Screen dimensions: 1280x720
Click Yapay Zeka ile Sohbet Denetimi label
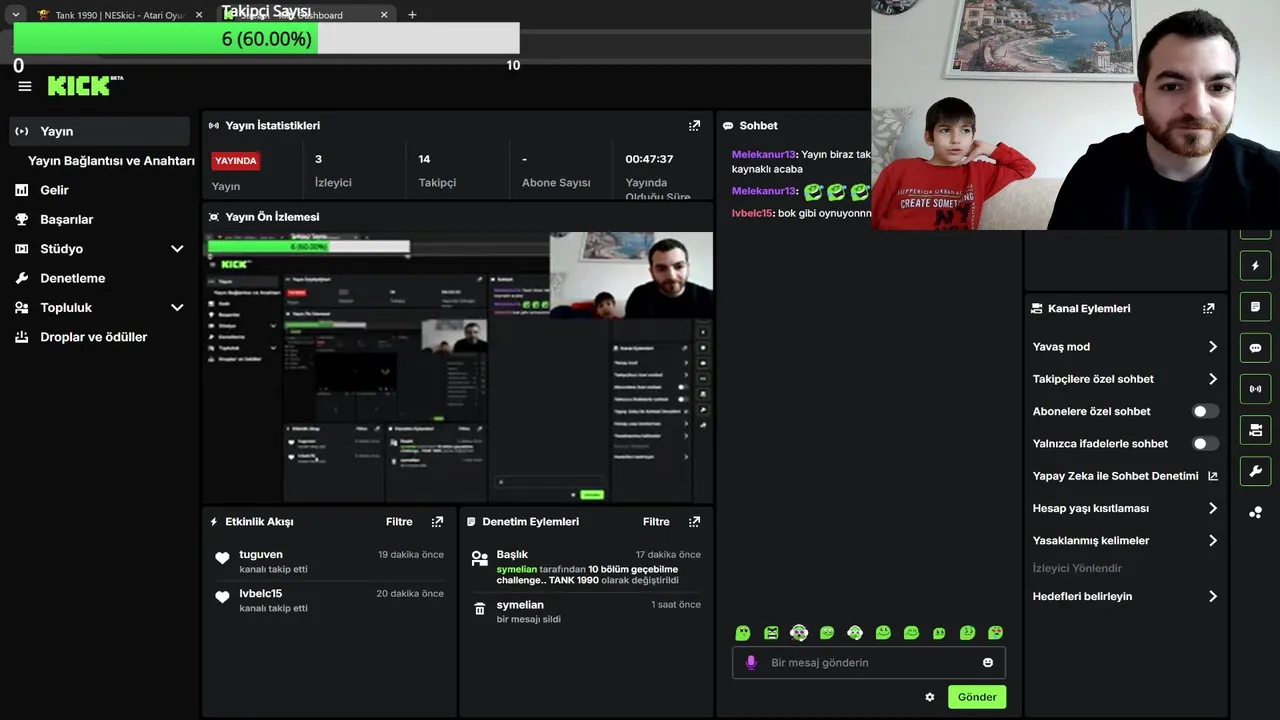coord(1115,476)
